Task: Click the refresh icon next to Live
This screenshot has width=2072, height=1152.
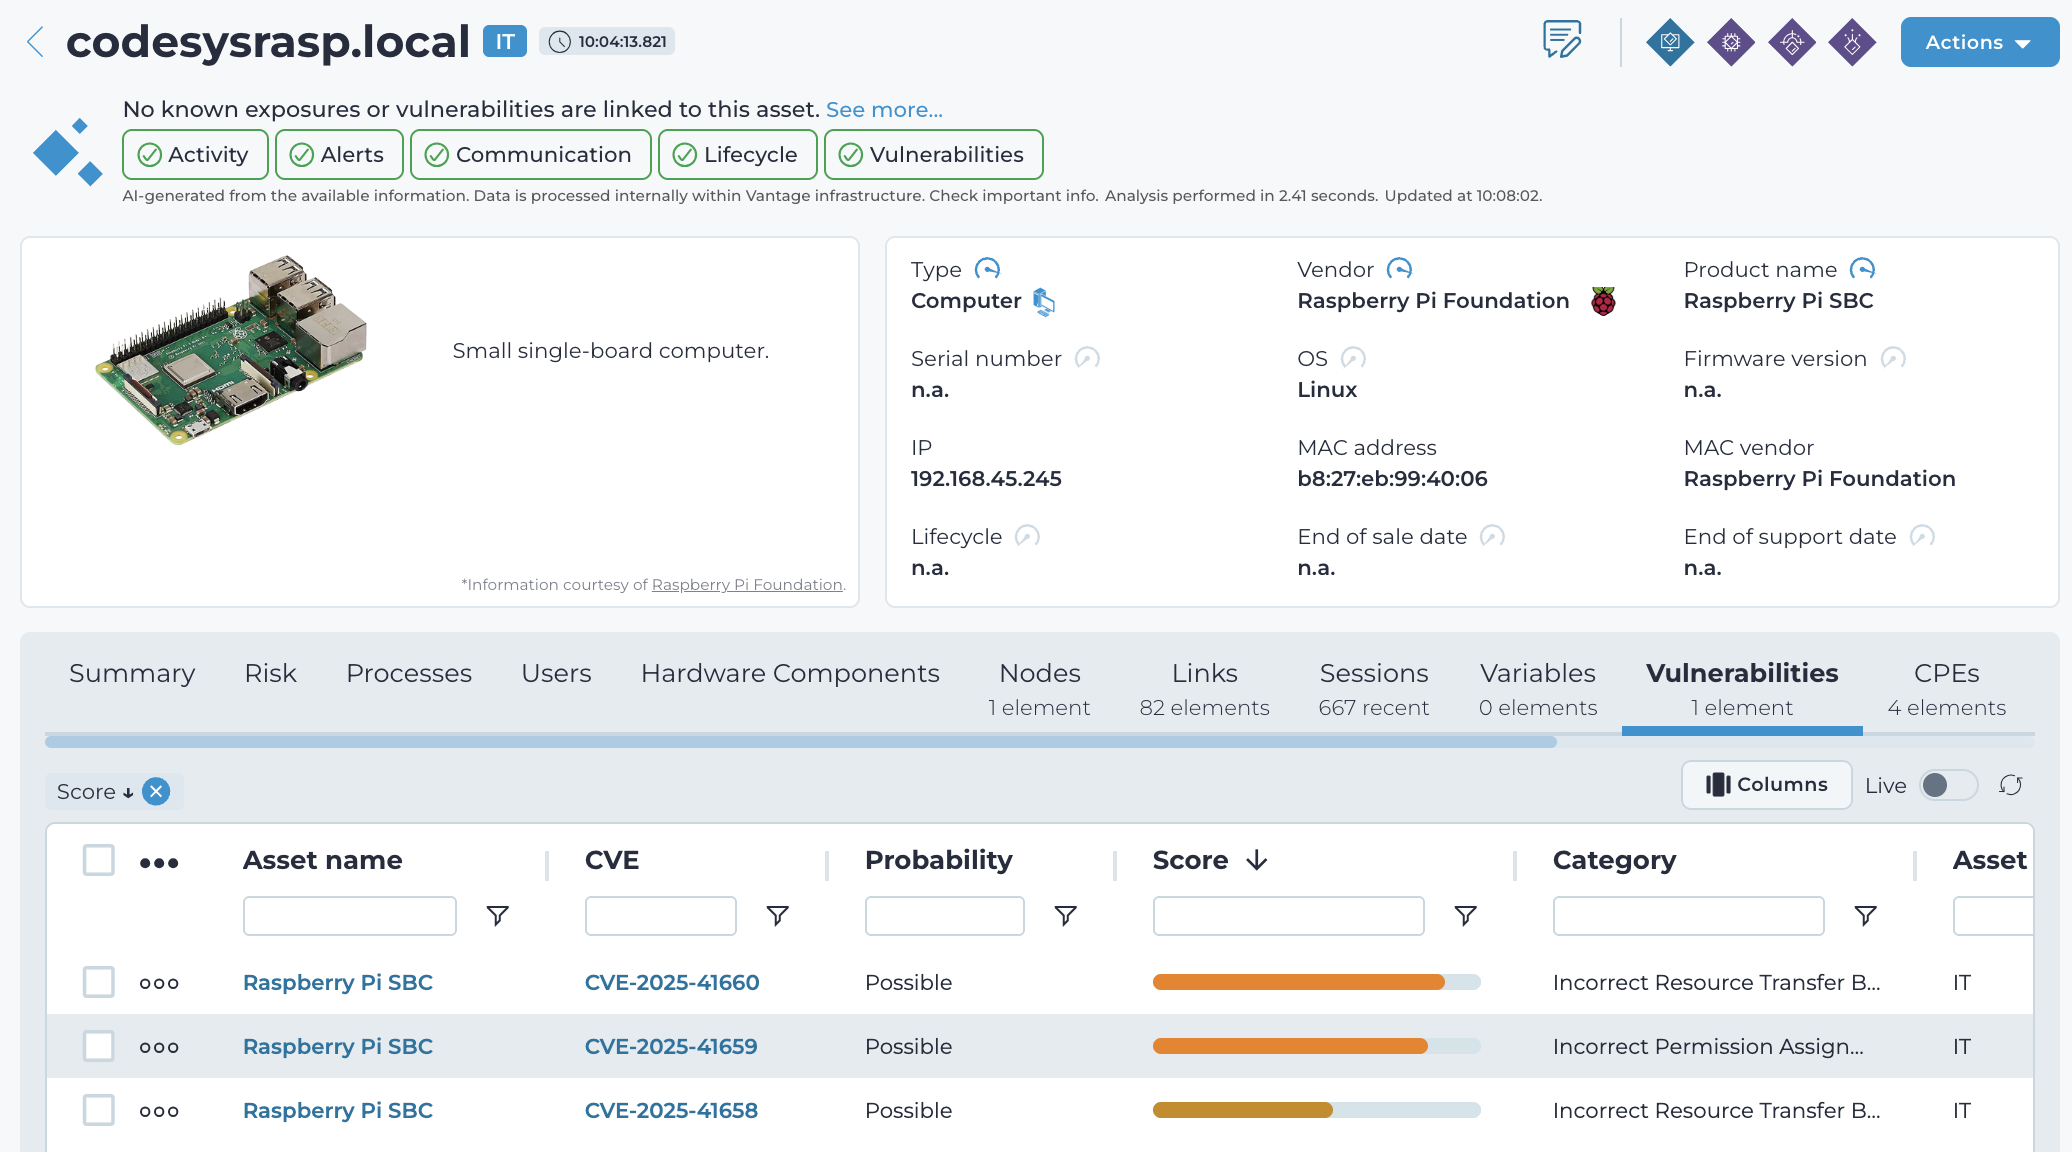Action: (2010, 785)
